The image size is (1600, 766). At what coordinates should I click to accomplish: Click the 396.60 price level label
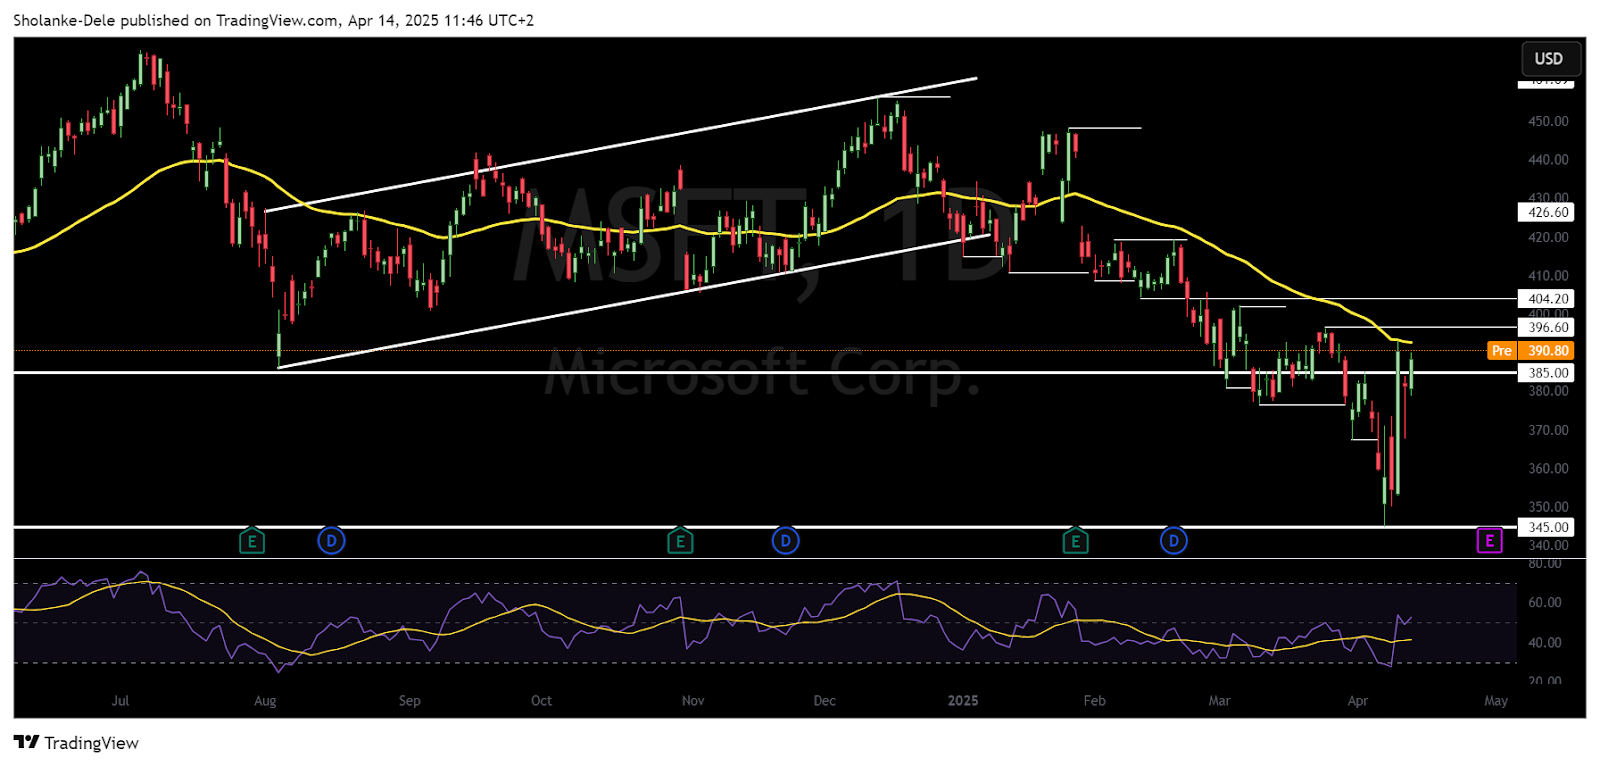1546,327
